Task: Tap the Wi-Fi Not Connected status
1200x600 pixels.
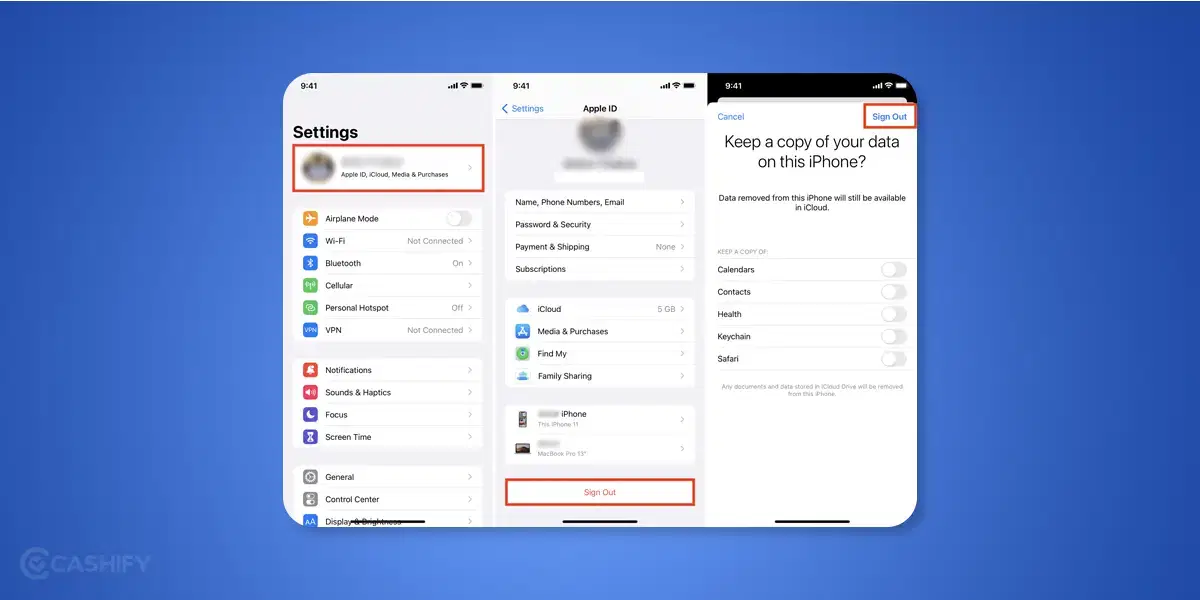Action: click(435, 241)
